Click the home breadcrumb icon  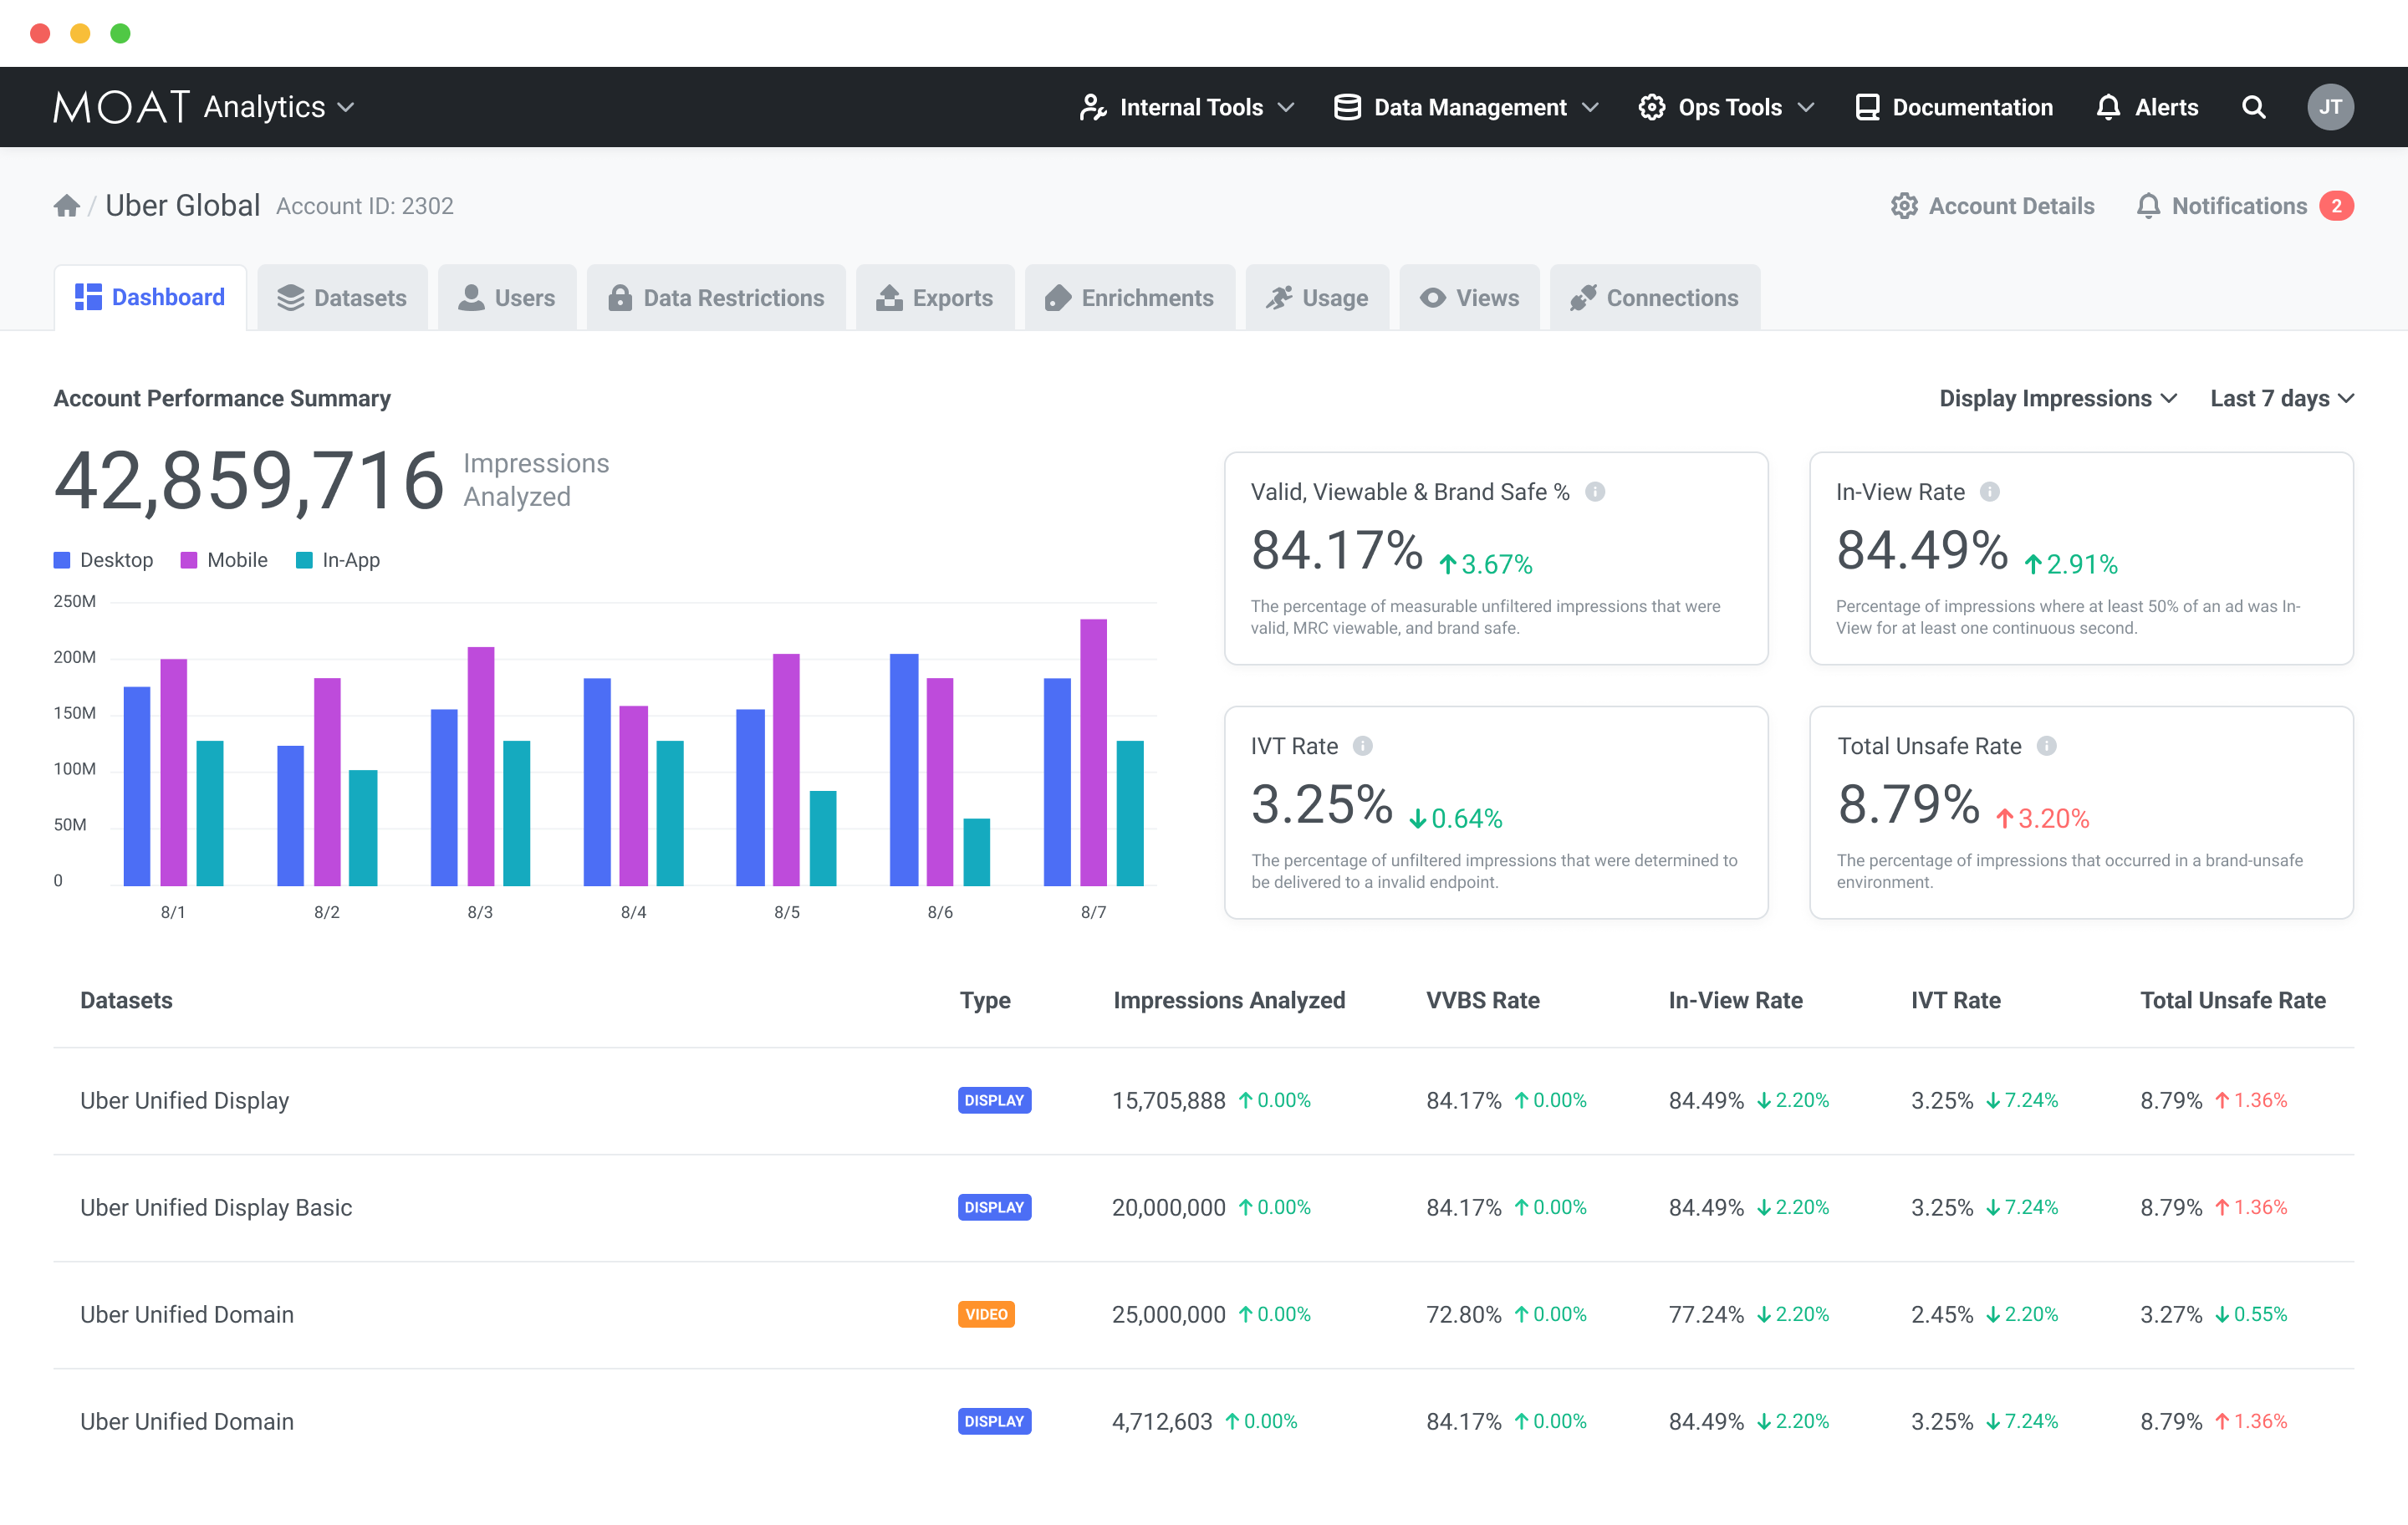coord(66,206)
